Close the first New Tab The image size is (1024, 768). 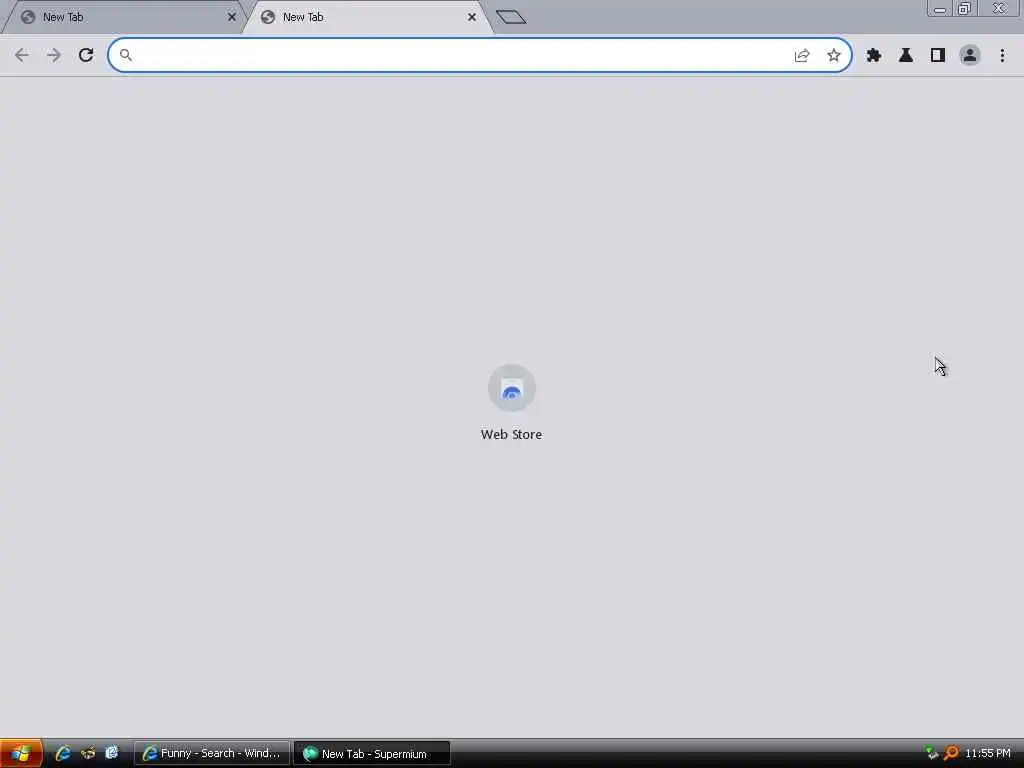(x=232, y=17)
